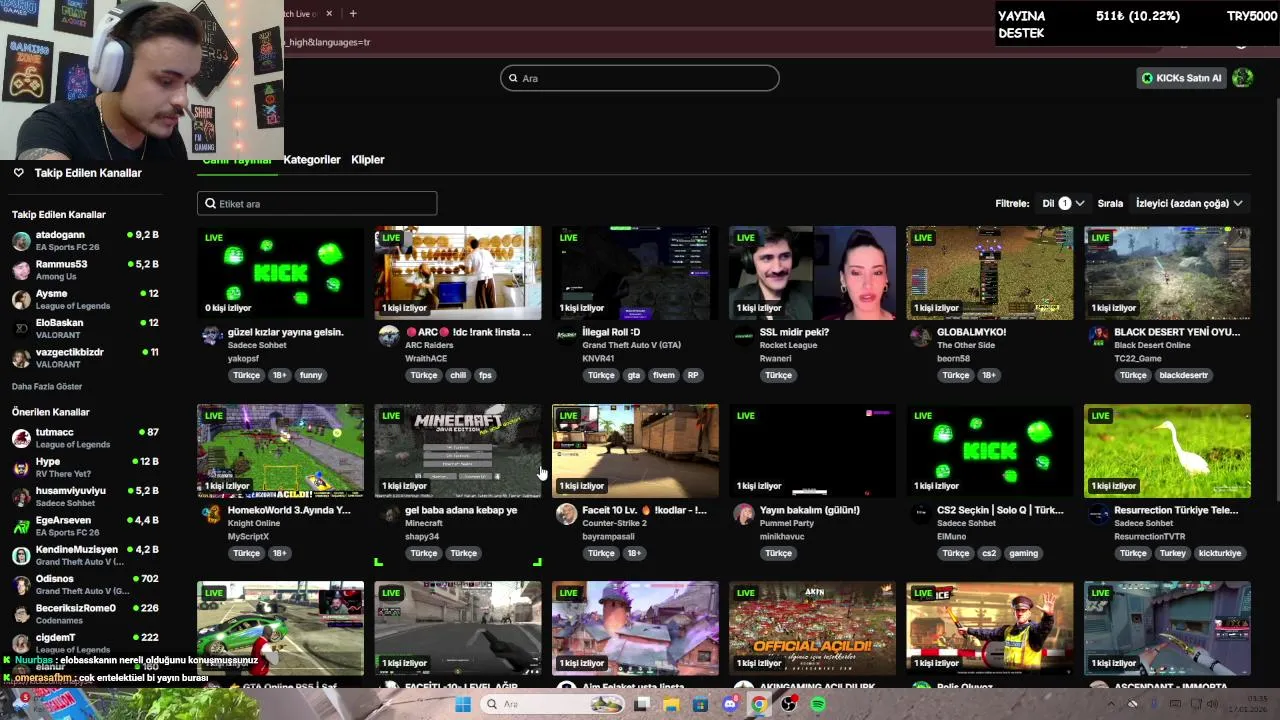Open File Explorer from the taskbar

coord(671,704)
